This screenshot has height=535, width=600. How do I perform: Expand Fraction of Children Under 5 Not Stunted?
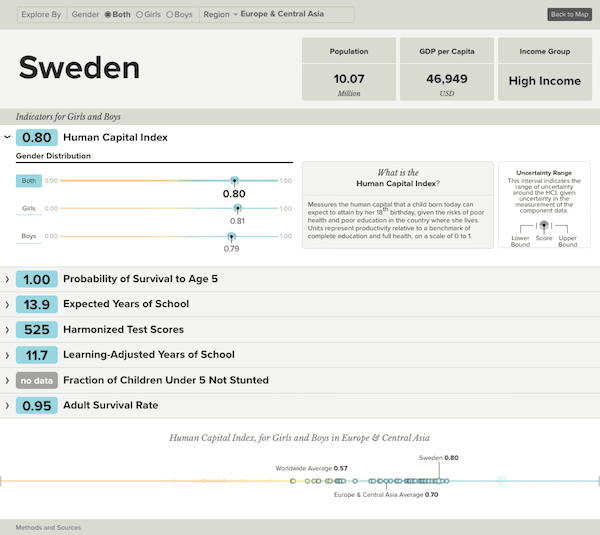[x=7, y=380]
